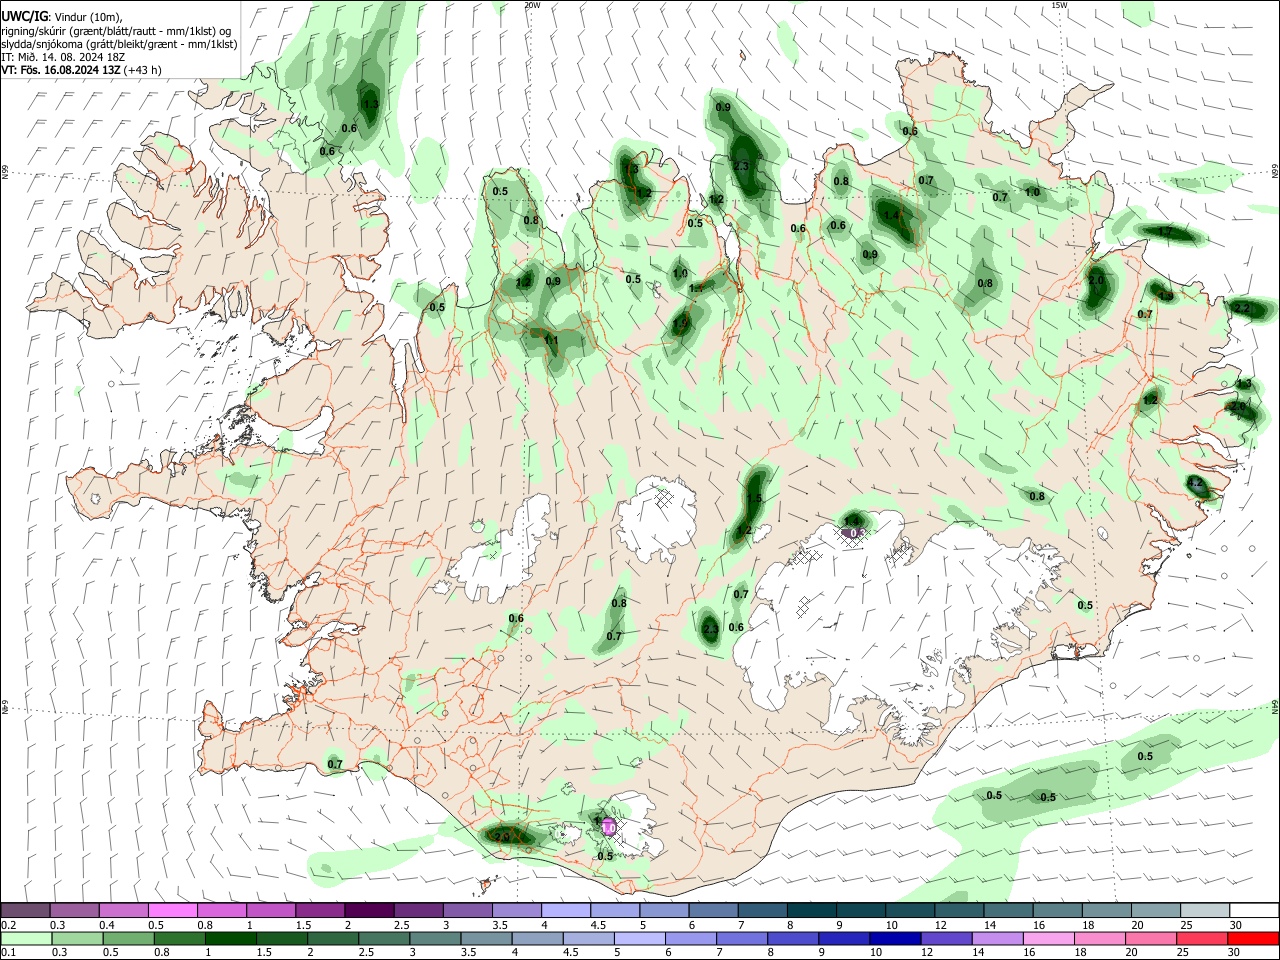Click the bright magenta 0.5 swatch in snow scale

172,910
